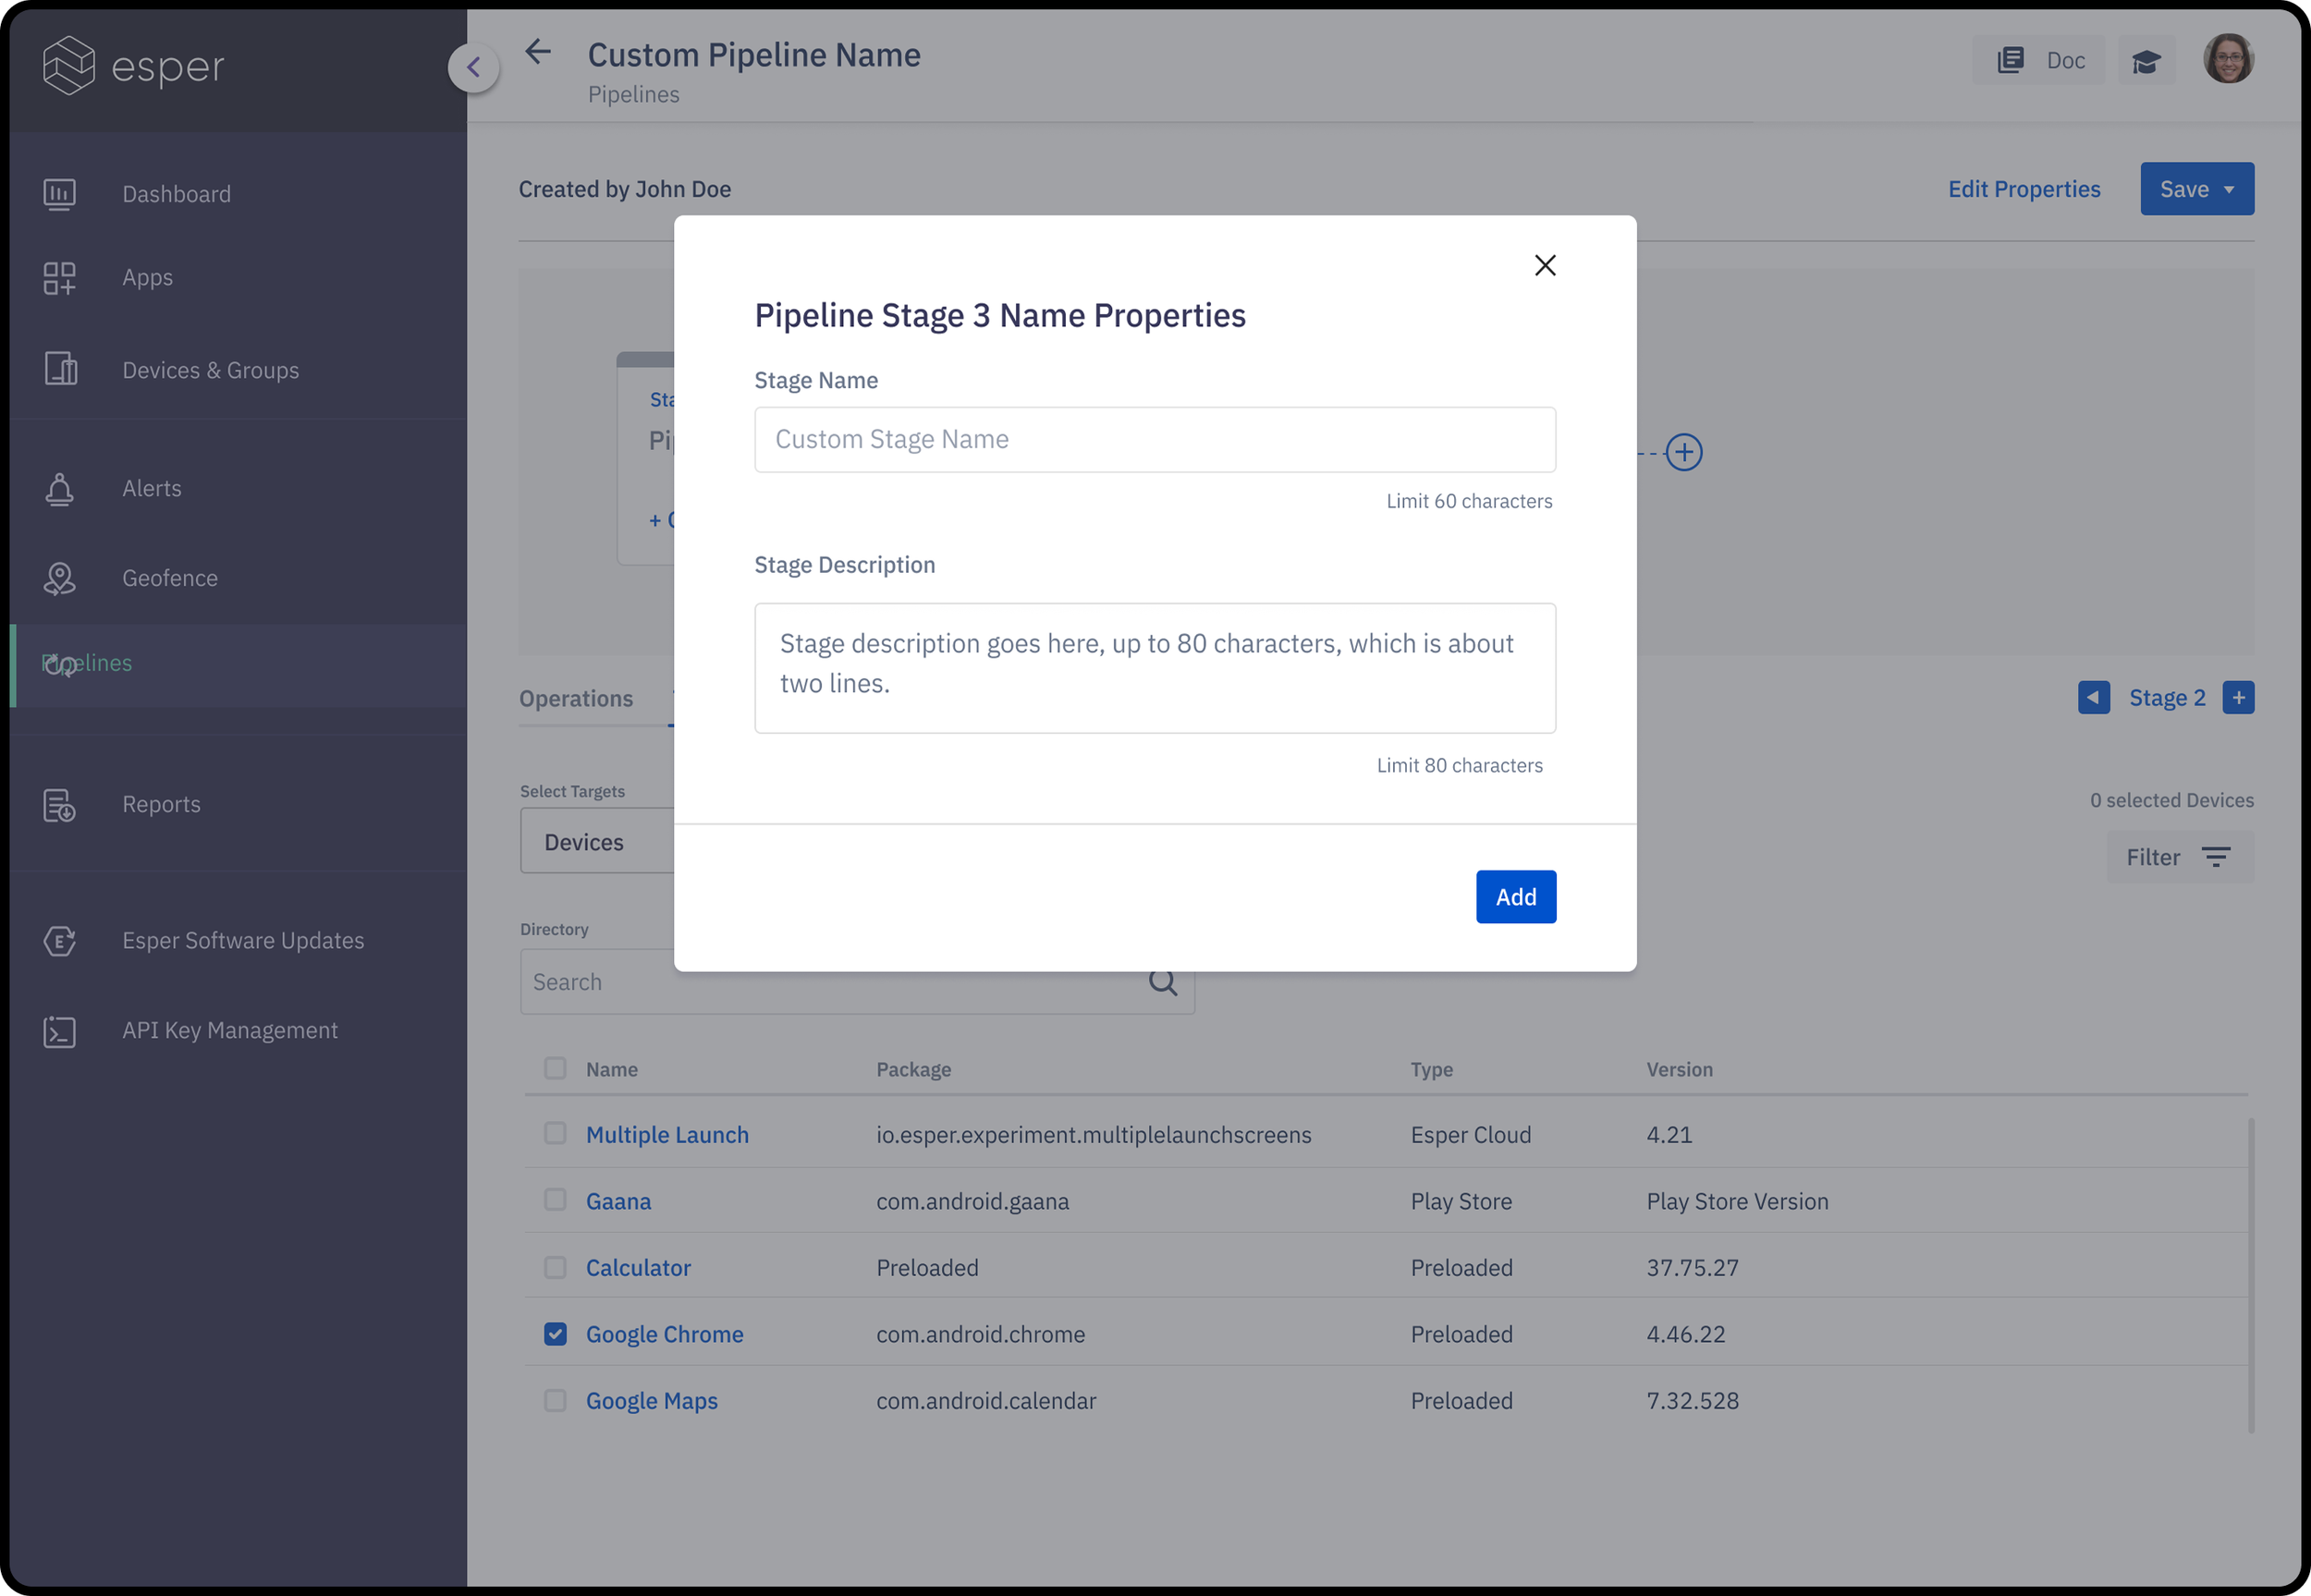Open the graduation cap tutorial icon
The image size is (2311, 1596).
click(x=2146, y=61)
